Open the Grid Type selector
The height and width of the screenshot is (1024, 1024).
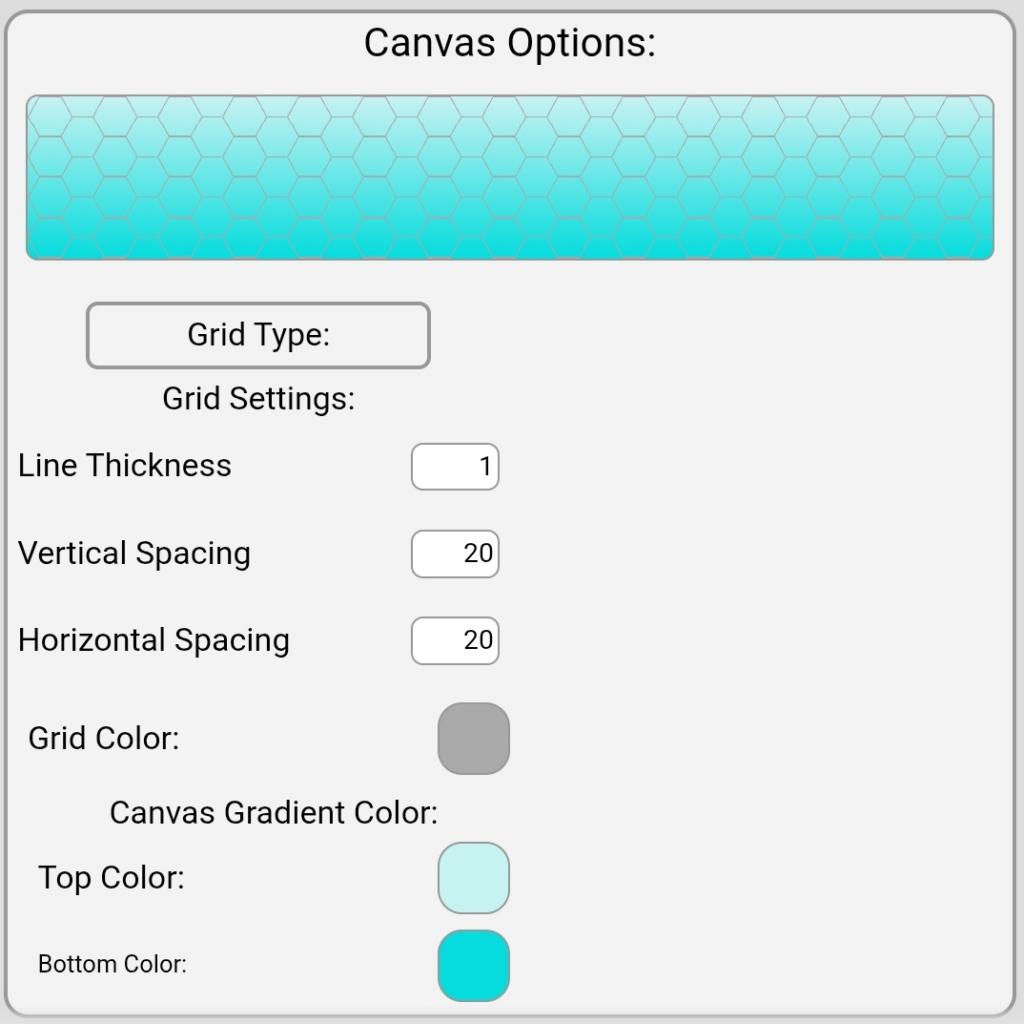click(258, 336)
